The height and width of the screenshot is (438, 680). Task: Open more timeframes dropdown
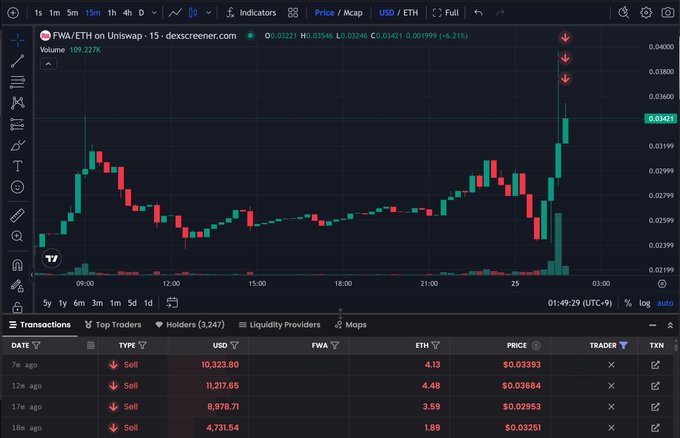pos(154,13)
